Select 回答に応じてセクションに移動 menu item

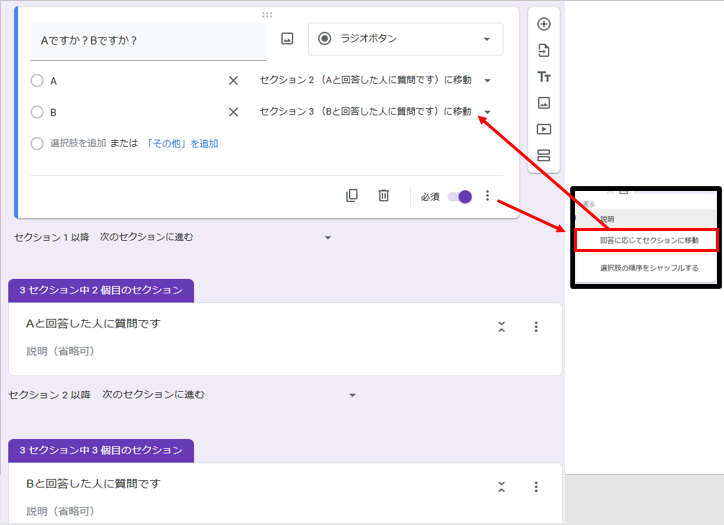(x=646, y=240)
